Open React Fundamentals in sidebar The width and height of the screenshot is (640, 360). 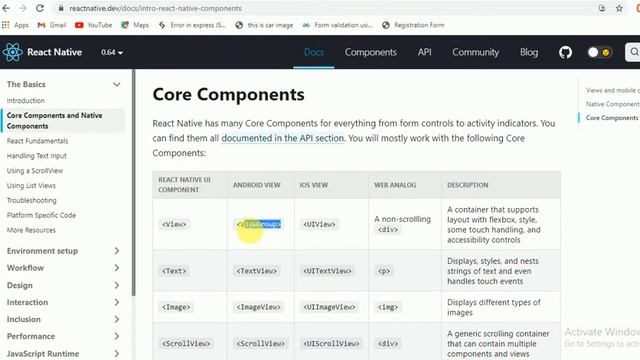click(x=38, y=141)
